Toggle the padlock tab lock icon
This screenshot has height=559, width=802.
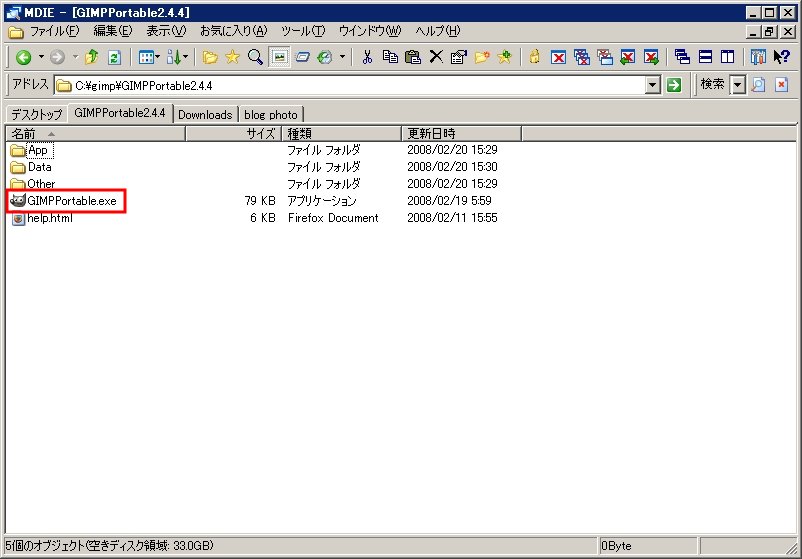tap(534, 57)
